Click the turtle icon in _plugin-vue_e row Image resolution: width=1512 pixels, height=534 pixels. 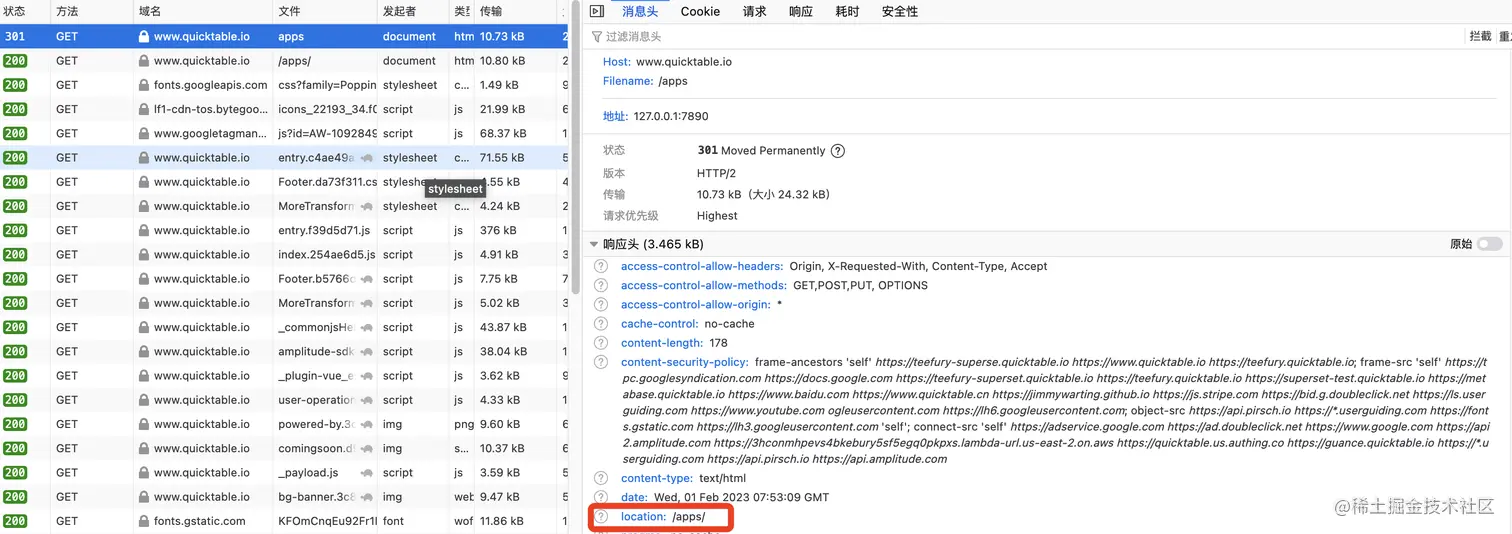[x=367, y=376]
